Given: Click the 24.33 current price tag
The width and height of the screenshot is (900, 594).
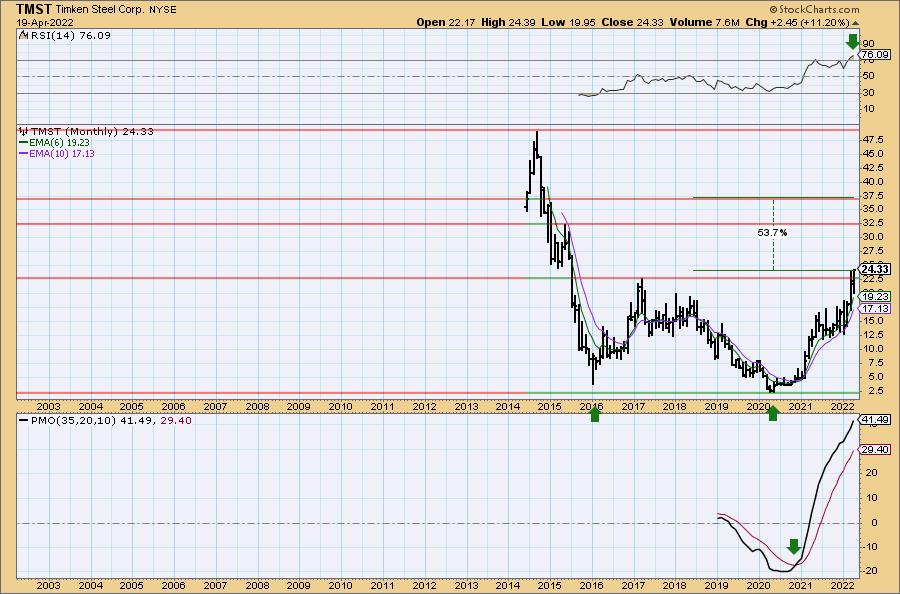Looking at the screenshot, I should pos(875,269).
